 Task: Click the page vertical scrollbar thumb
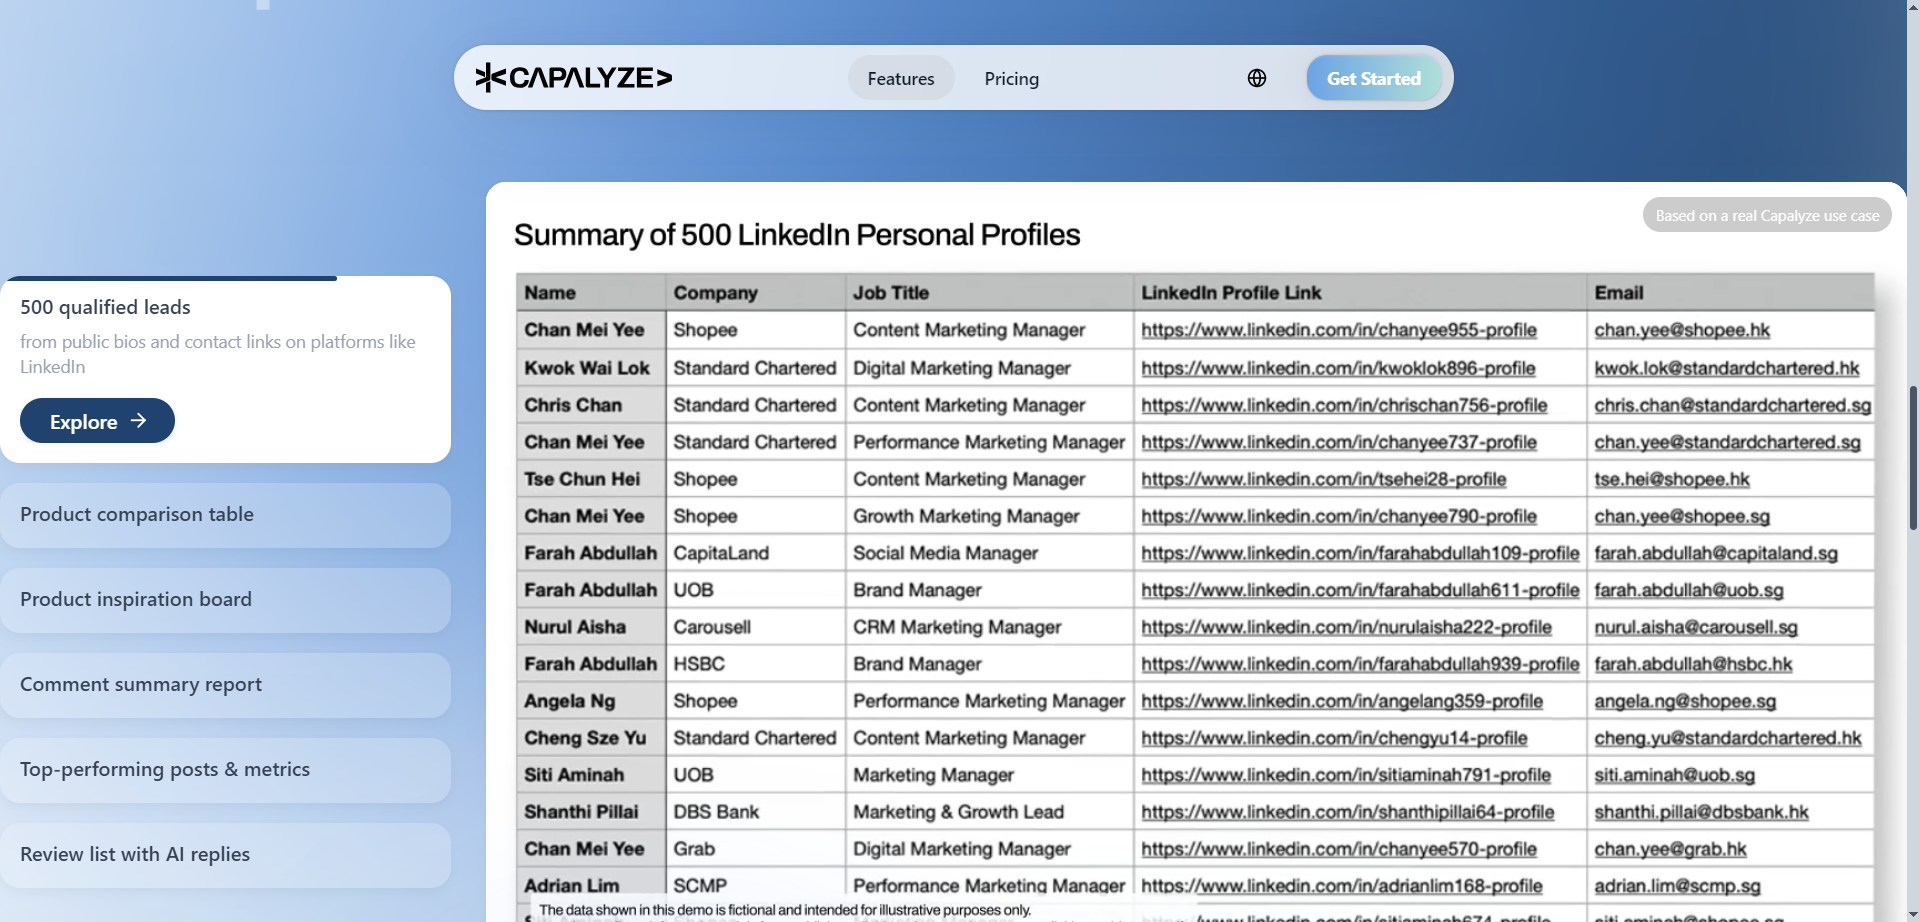1914,458
